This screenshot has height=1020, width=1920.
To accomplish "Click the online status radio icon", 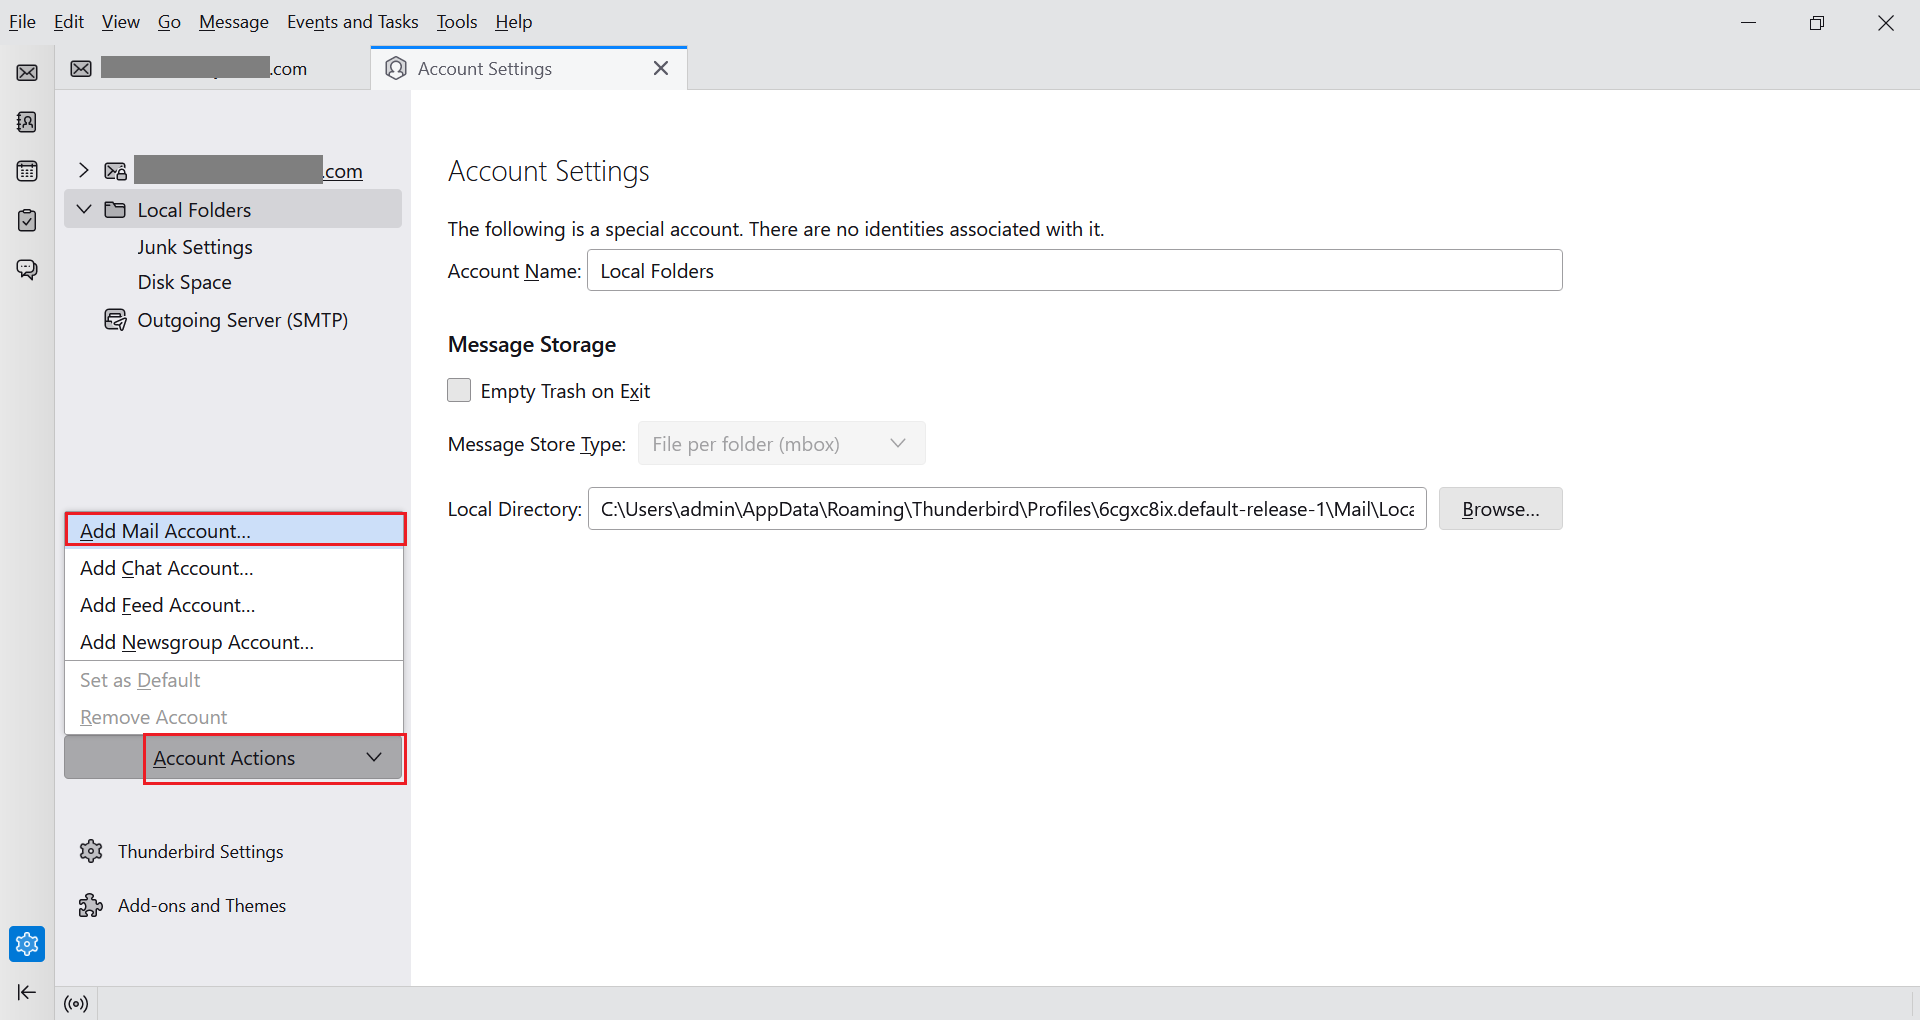I will coord(76,1003).
